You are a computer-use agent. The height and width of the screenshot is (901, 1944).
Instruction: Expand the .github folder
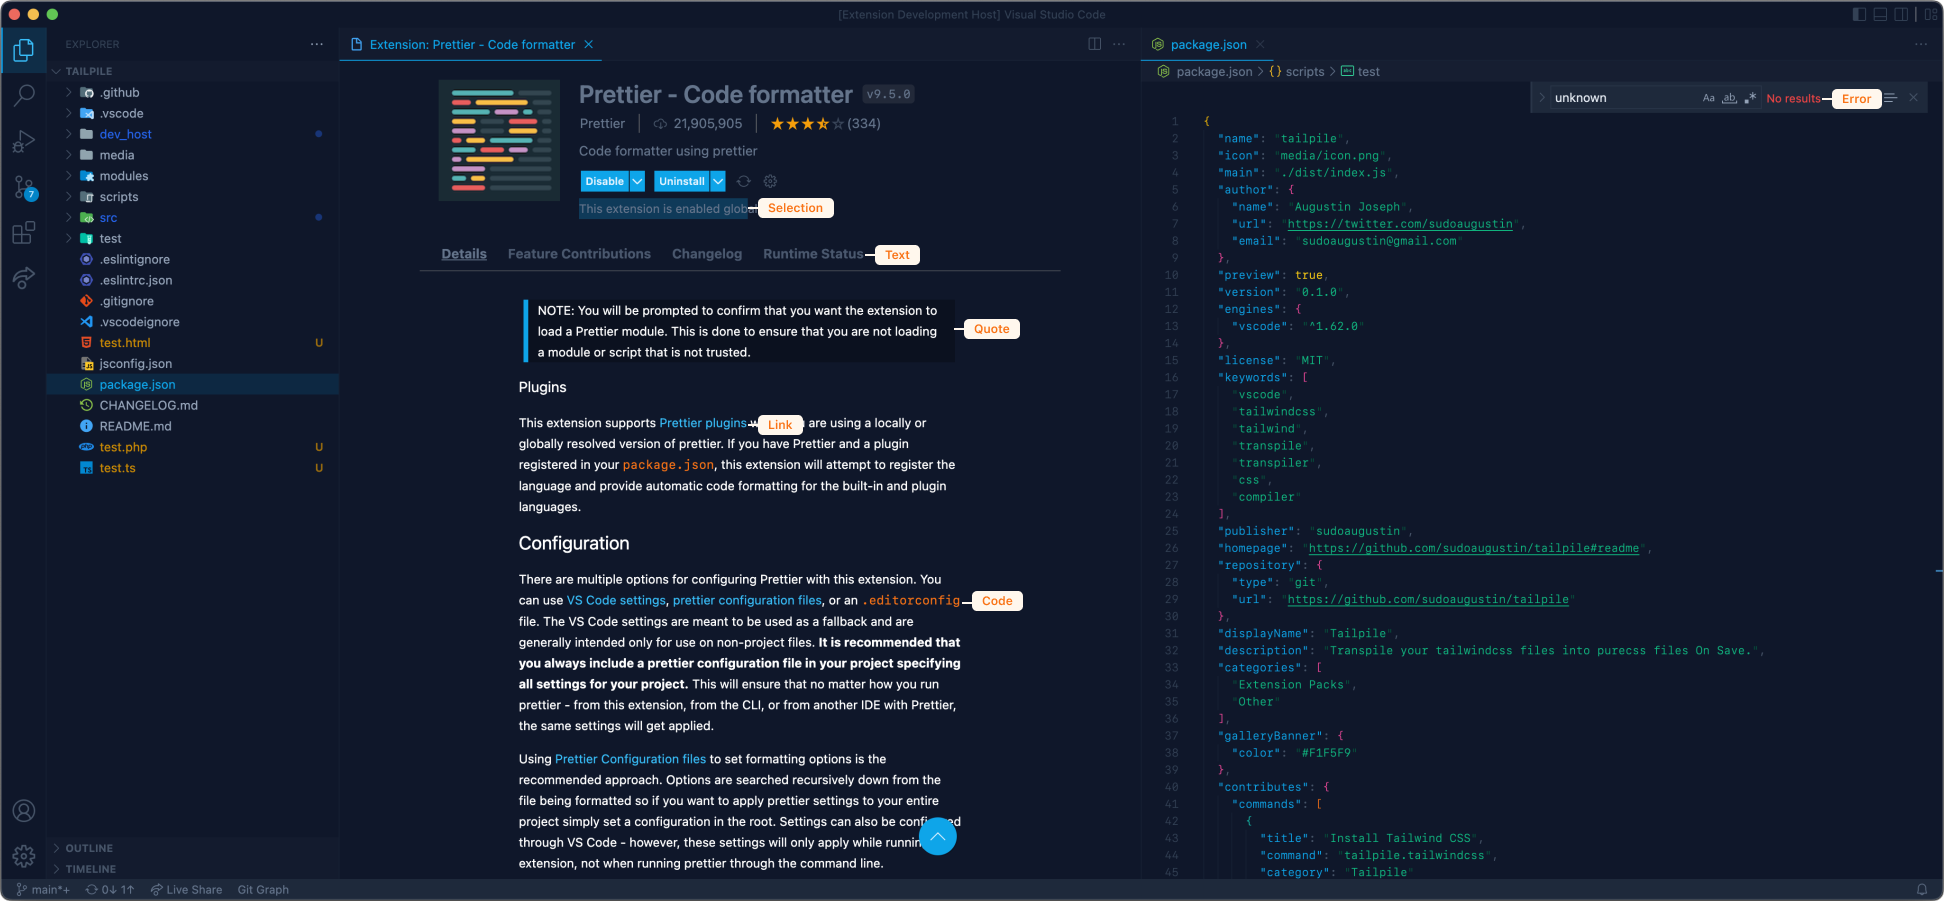(192, 92)
